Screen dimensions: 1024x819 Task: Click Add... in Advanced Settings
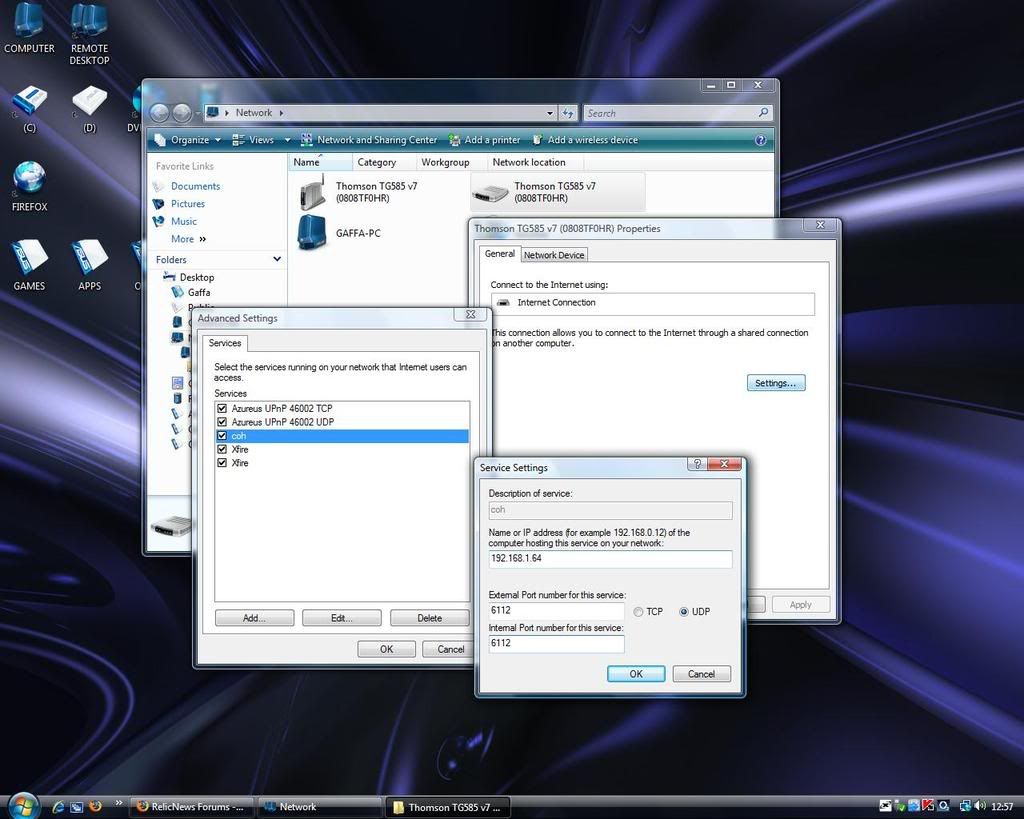coord(254,618)
